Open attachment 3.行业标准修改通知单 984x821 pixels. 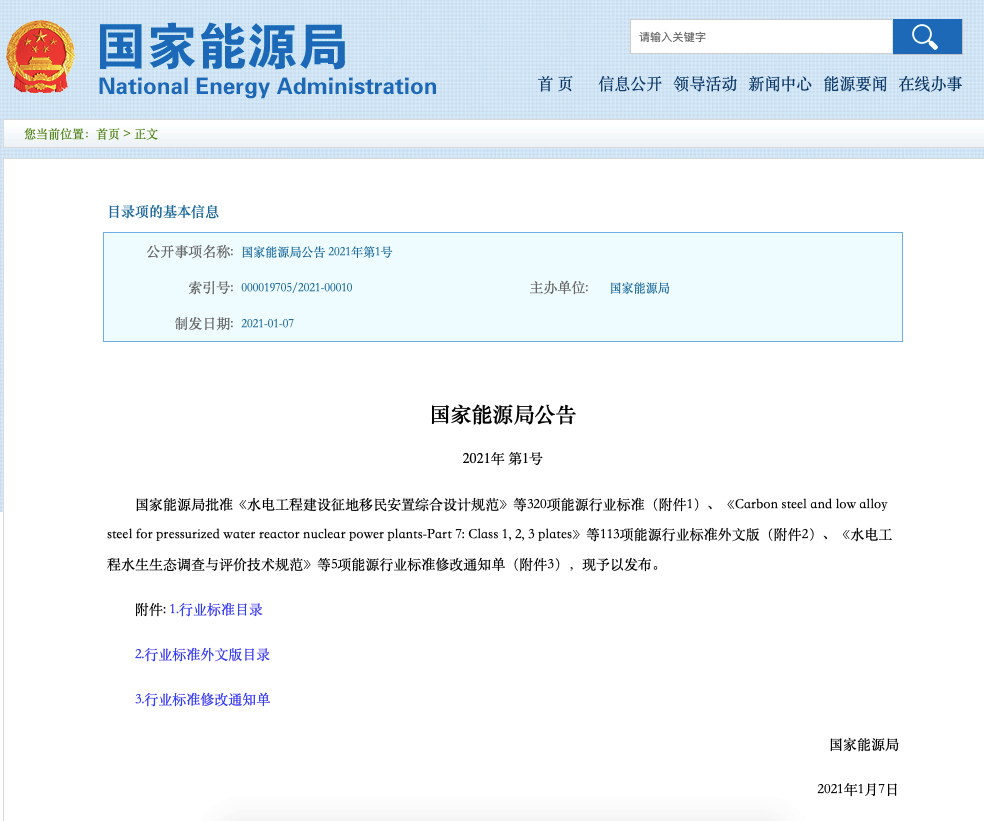point(202,699)
